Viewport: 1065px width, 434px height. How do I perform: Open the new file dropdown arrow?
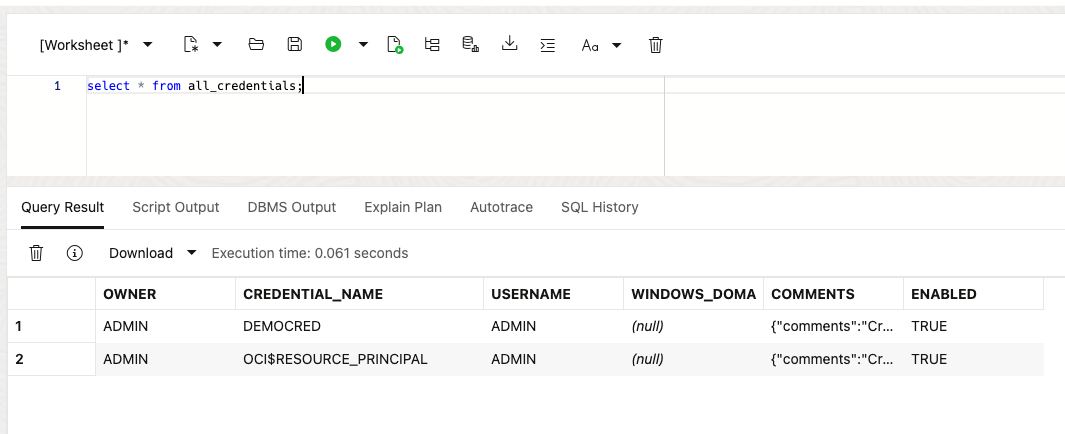point(217,44)
